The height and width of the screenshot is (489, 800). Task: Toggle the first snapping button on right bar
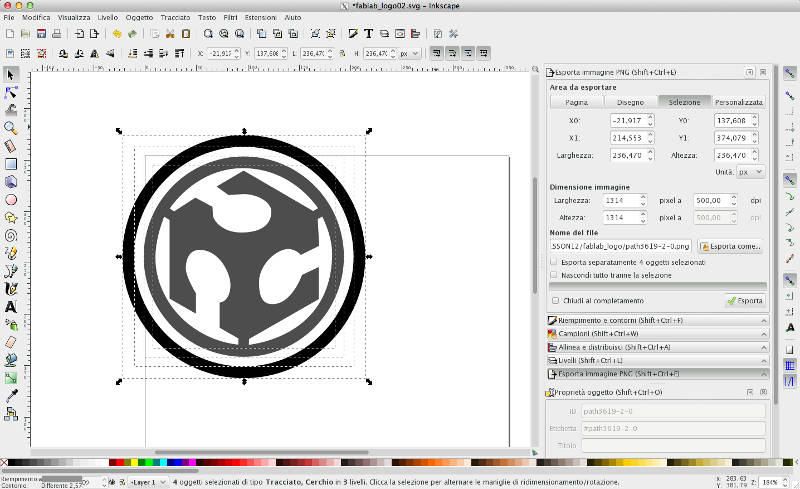[789, 74]
